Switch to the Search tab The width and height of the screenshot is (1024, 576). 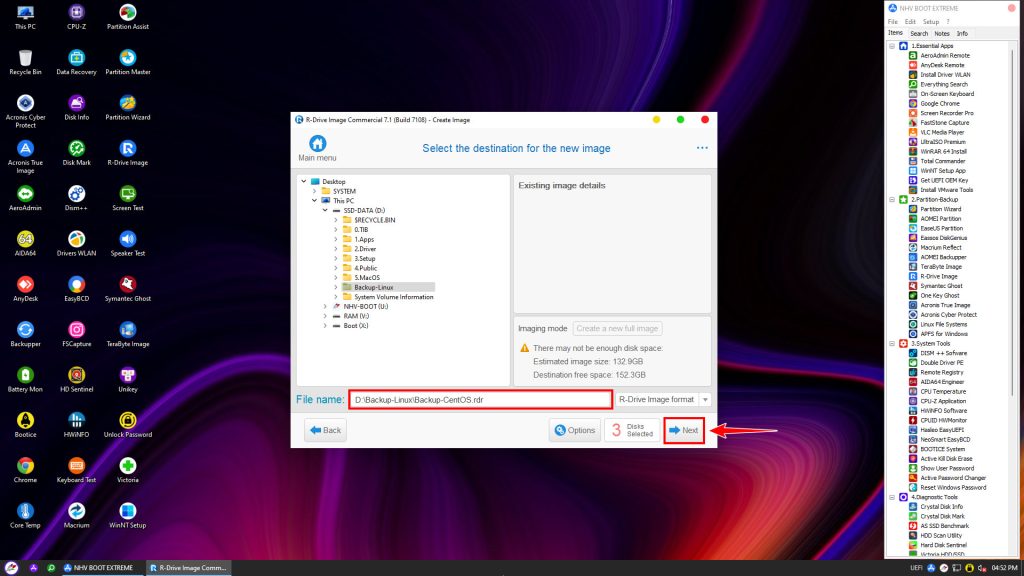[919, 33]
